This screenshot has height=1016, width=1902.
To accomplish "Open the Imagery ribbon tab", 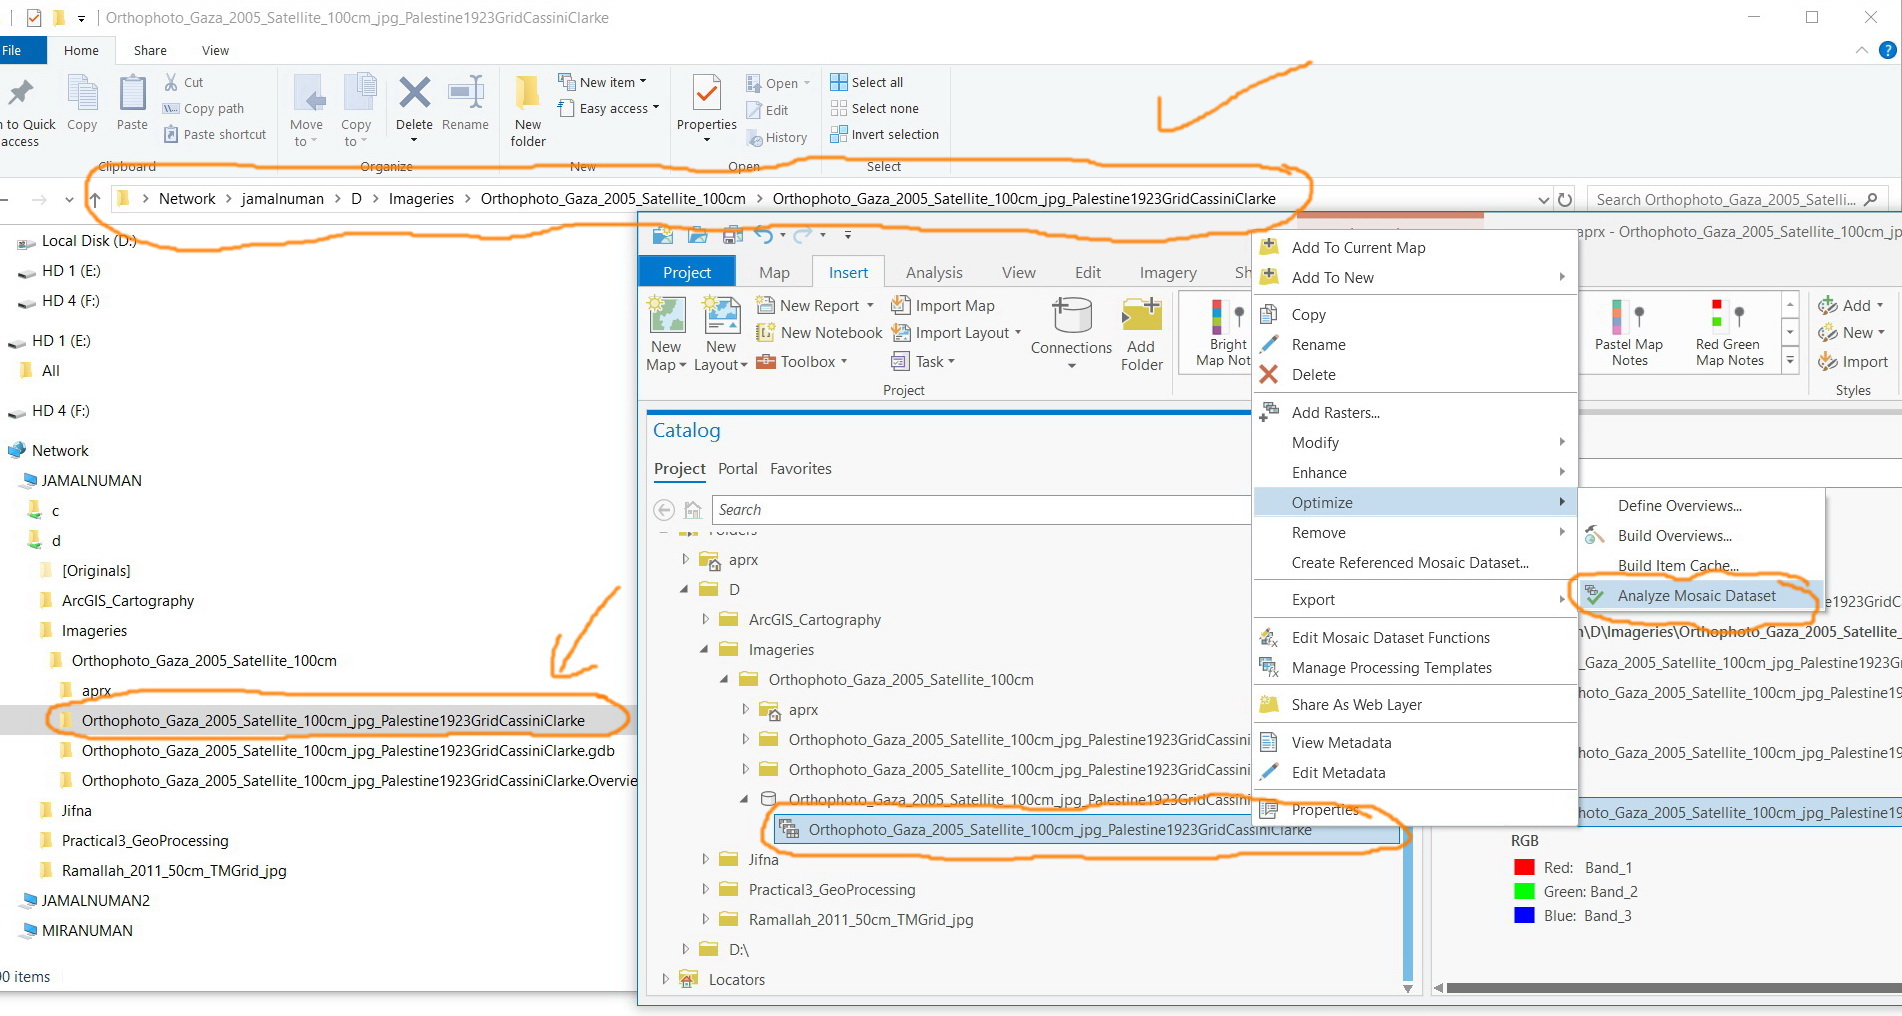I will 1168,272.
